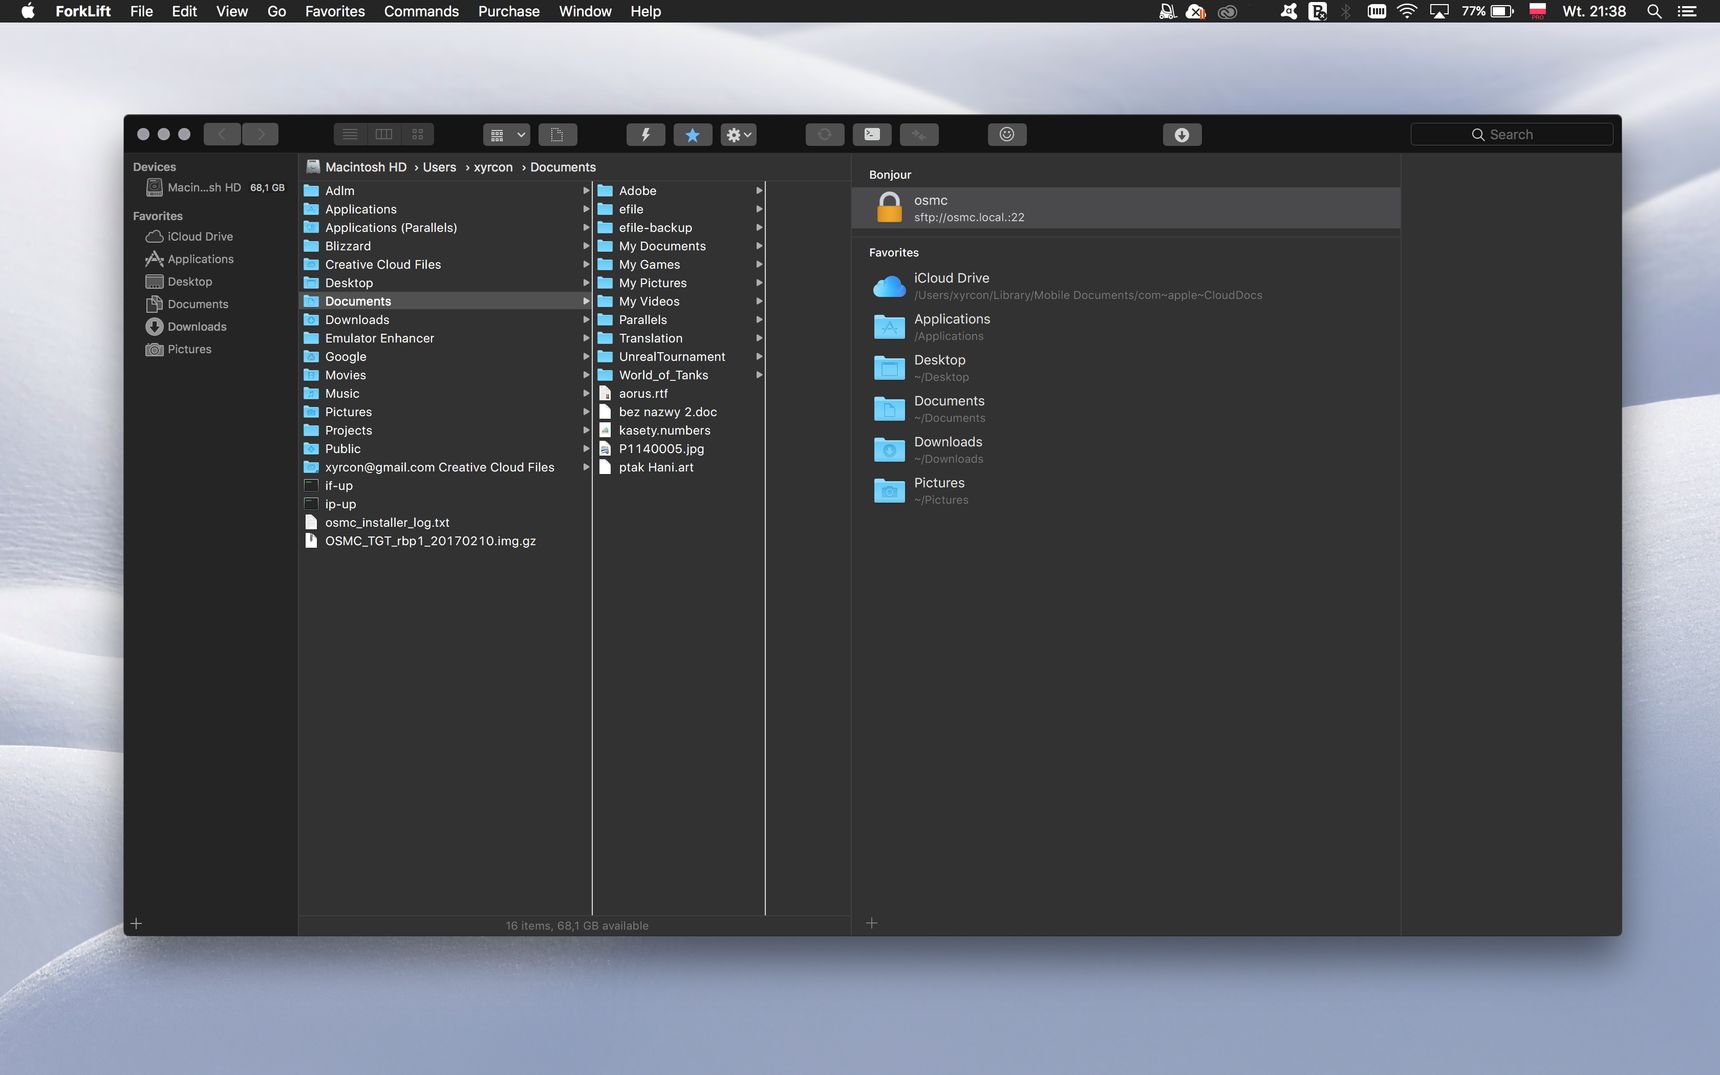Select the efile-backup folder
Screen dimensions: 1720x1075
tap(679, 227)
